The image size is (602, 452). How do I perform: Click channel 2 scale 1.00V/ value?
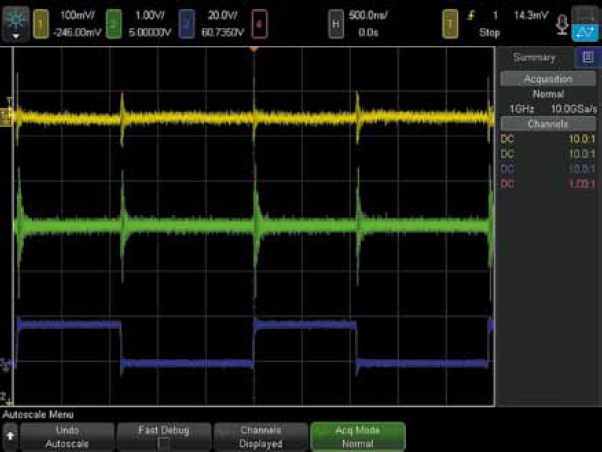150,16
